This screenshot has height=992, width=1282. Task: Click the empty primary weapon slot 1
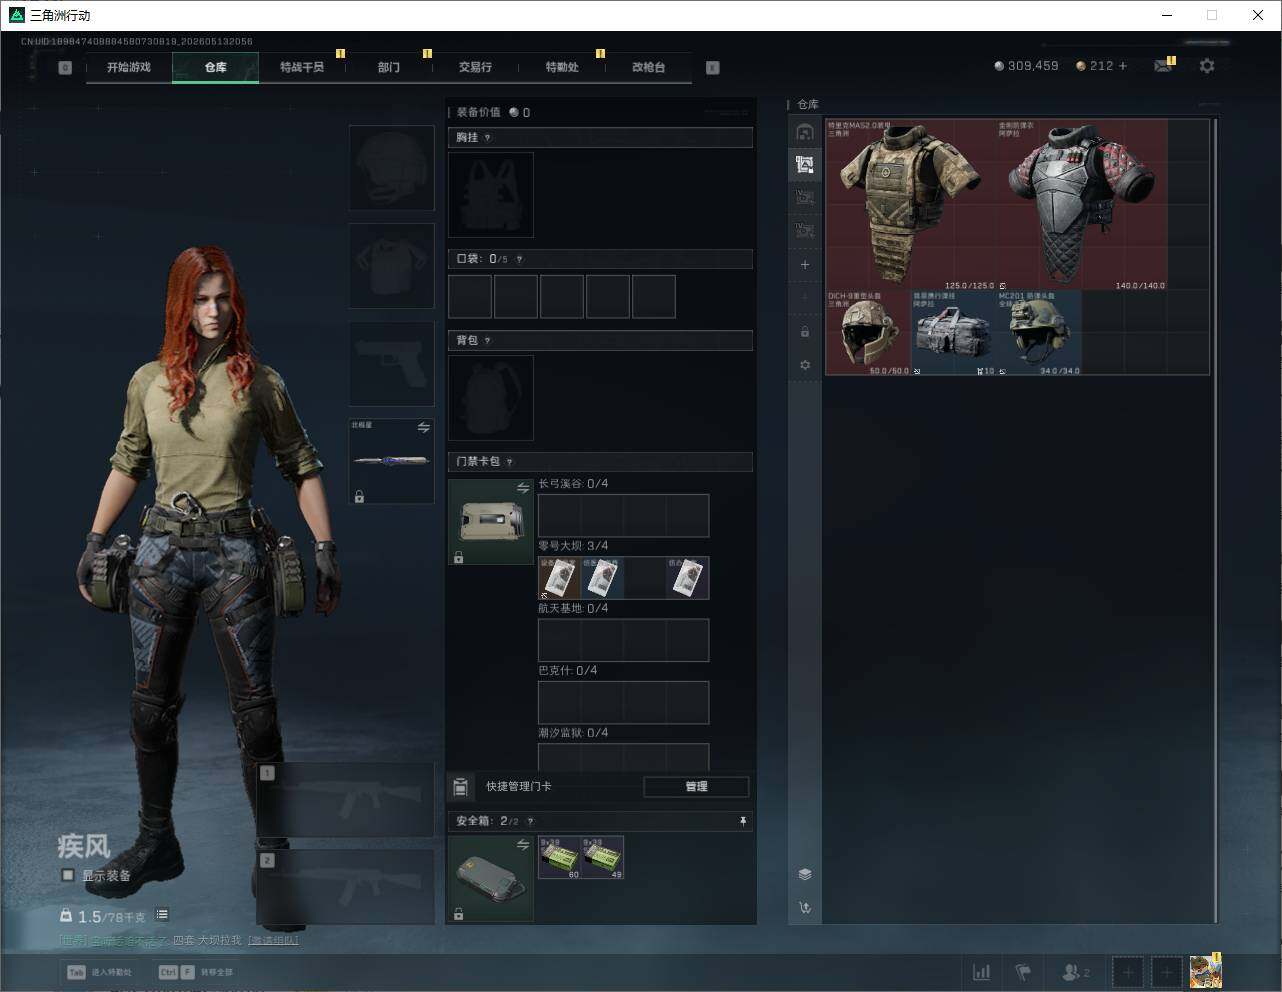coord(346,800)
